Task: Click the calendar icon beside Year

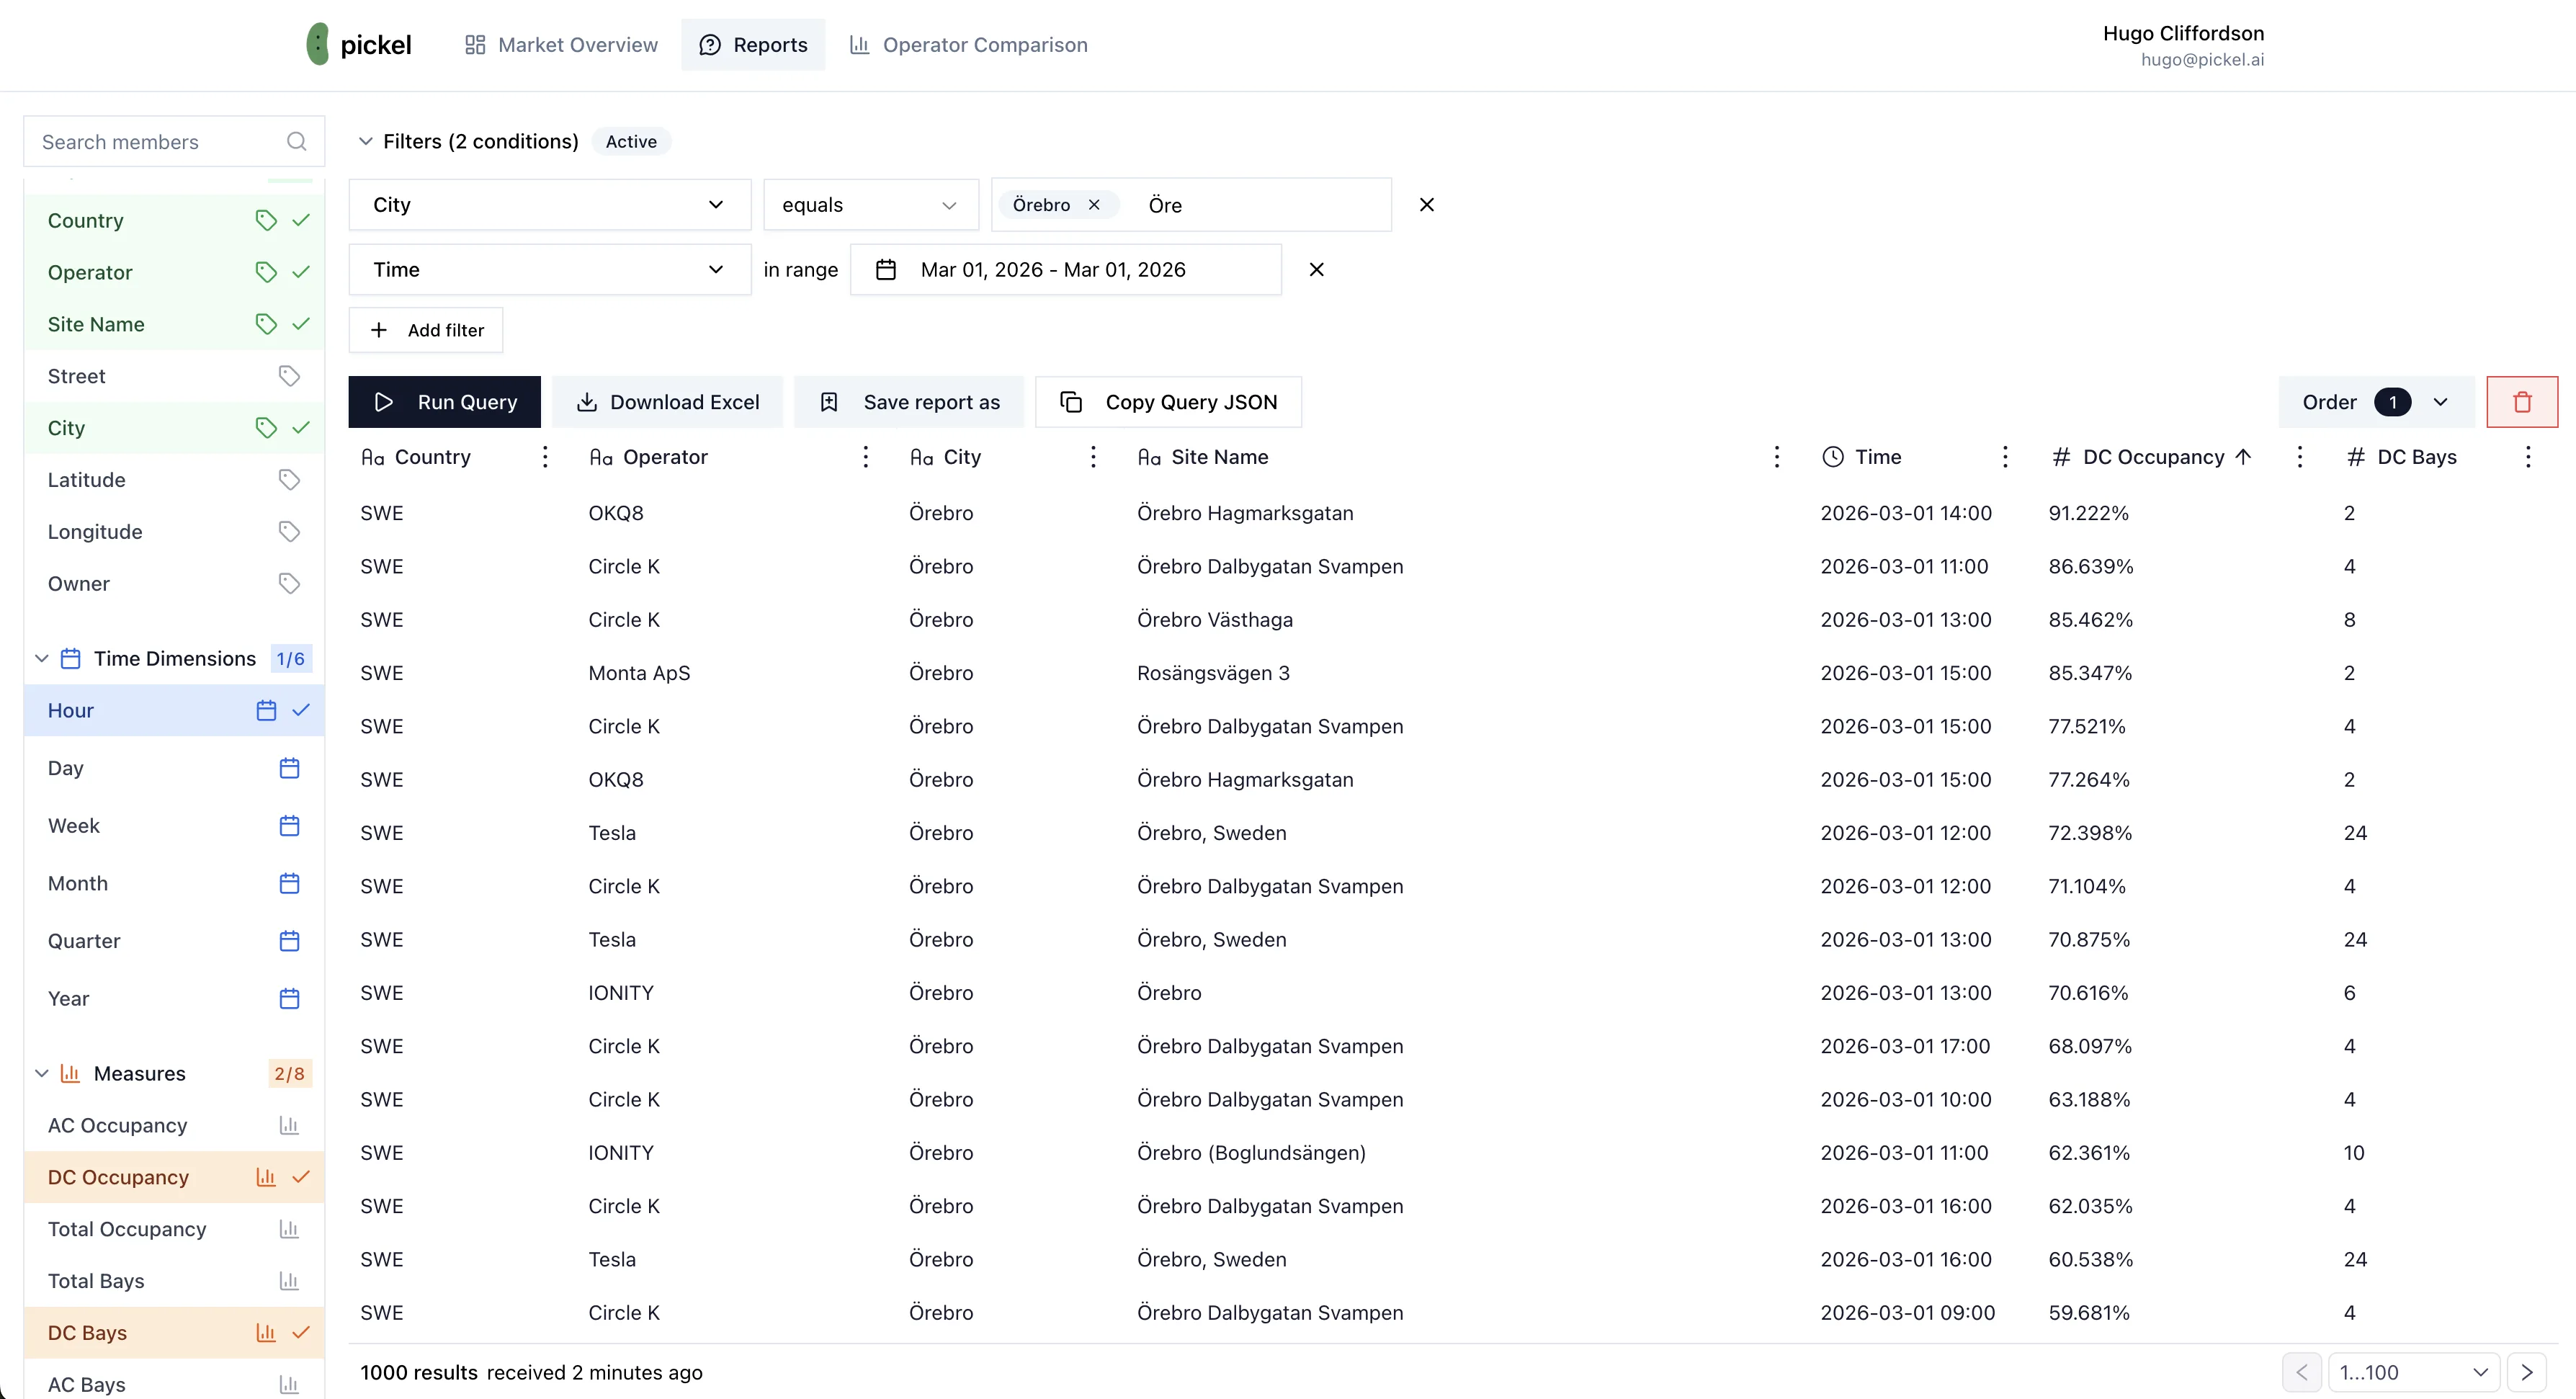Action: [x=289, y=999]
